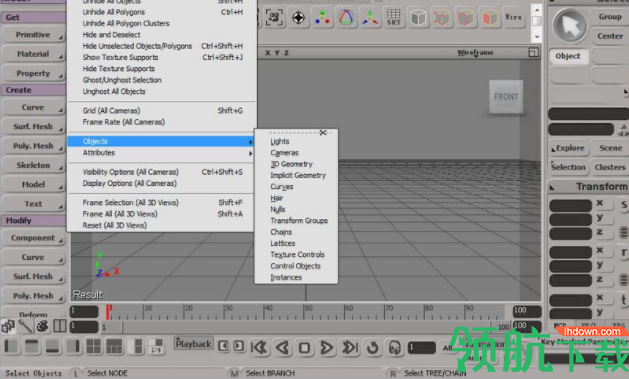Toggle the left panel layout icon
This screenshot has height=379, width=629.
[x=11, y=346]
